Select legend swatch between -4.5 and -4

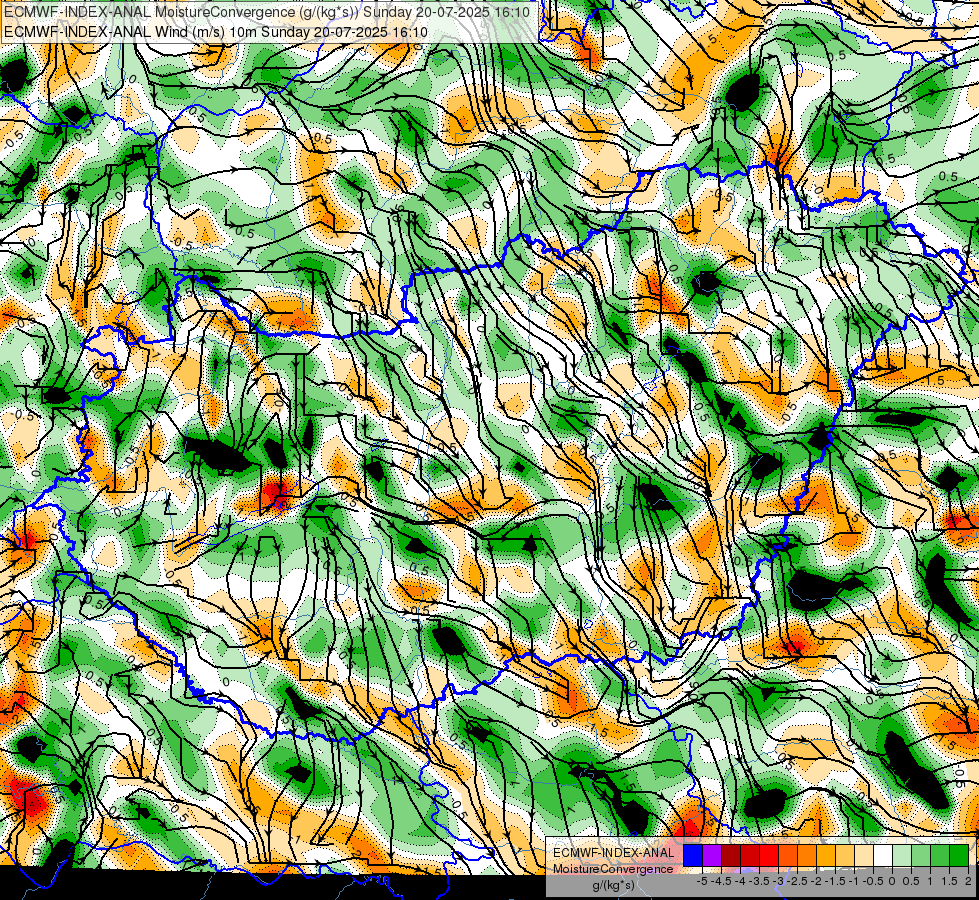[731, 855]
